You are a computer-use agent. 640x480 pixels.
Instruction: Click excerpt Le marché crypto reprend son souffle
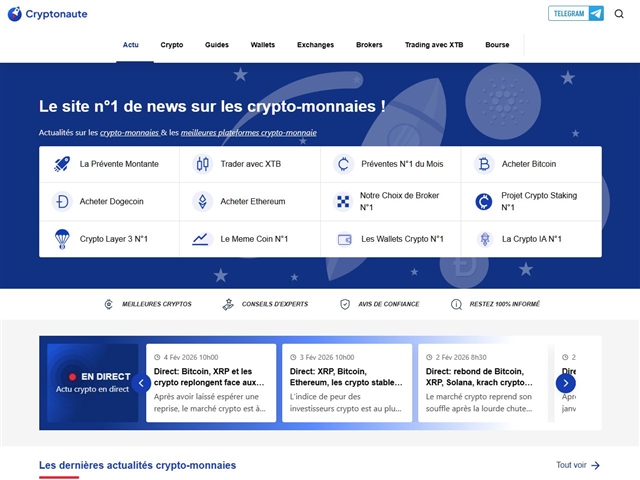coord(479,403)
